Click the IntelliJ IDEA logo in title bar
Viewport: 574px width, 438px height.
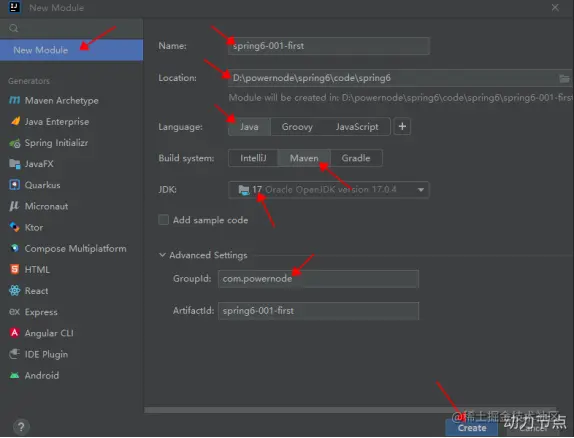(14, 7)
